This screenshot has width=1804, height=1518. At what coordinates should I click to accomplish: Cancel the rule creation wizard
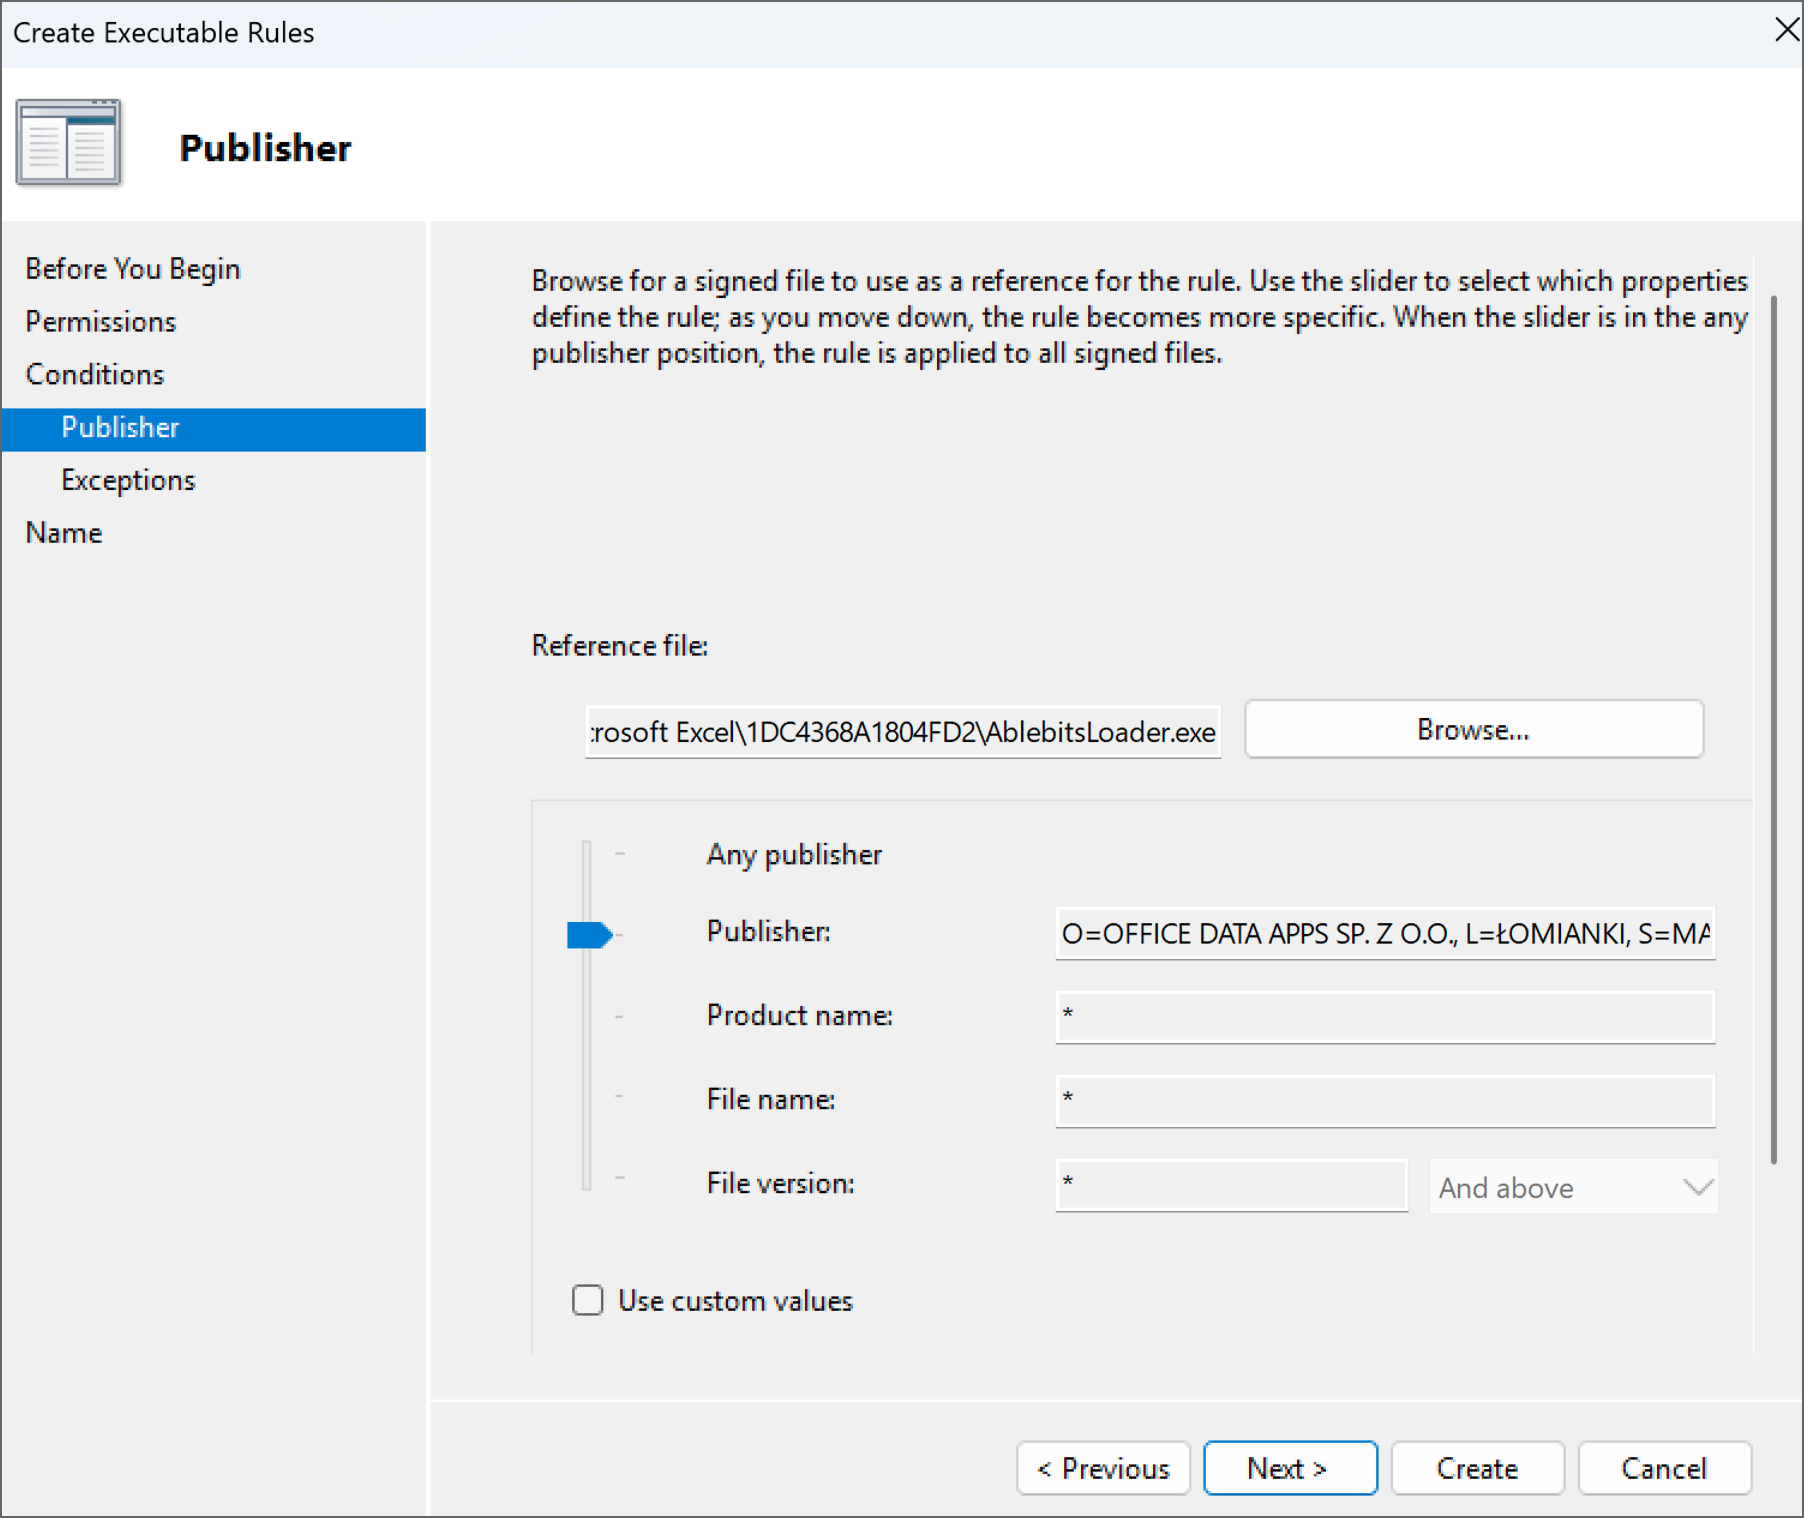(1664, 1468)
